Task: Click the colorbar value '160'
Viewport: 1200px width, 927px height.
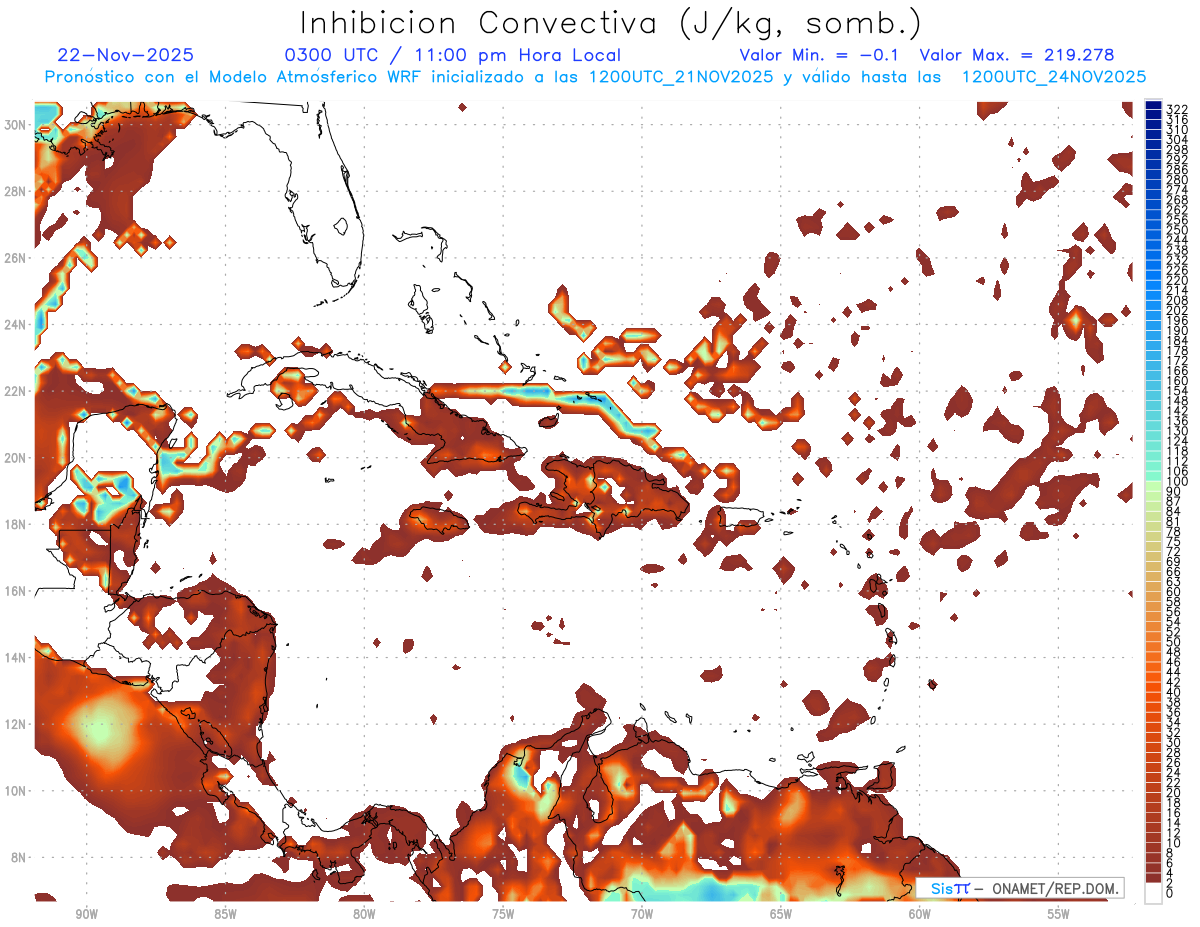Action: pos(1177,382)
